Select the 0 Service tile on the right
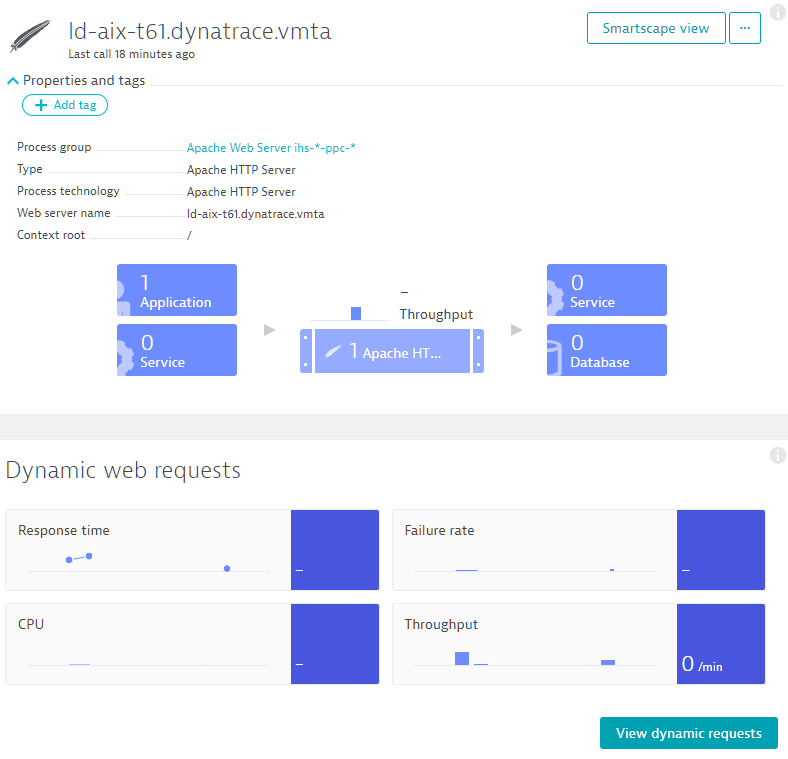 (607, 290)
